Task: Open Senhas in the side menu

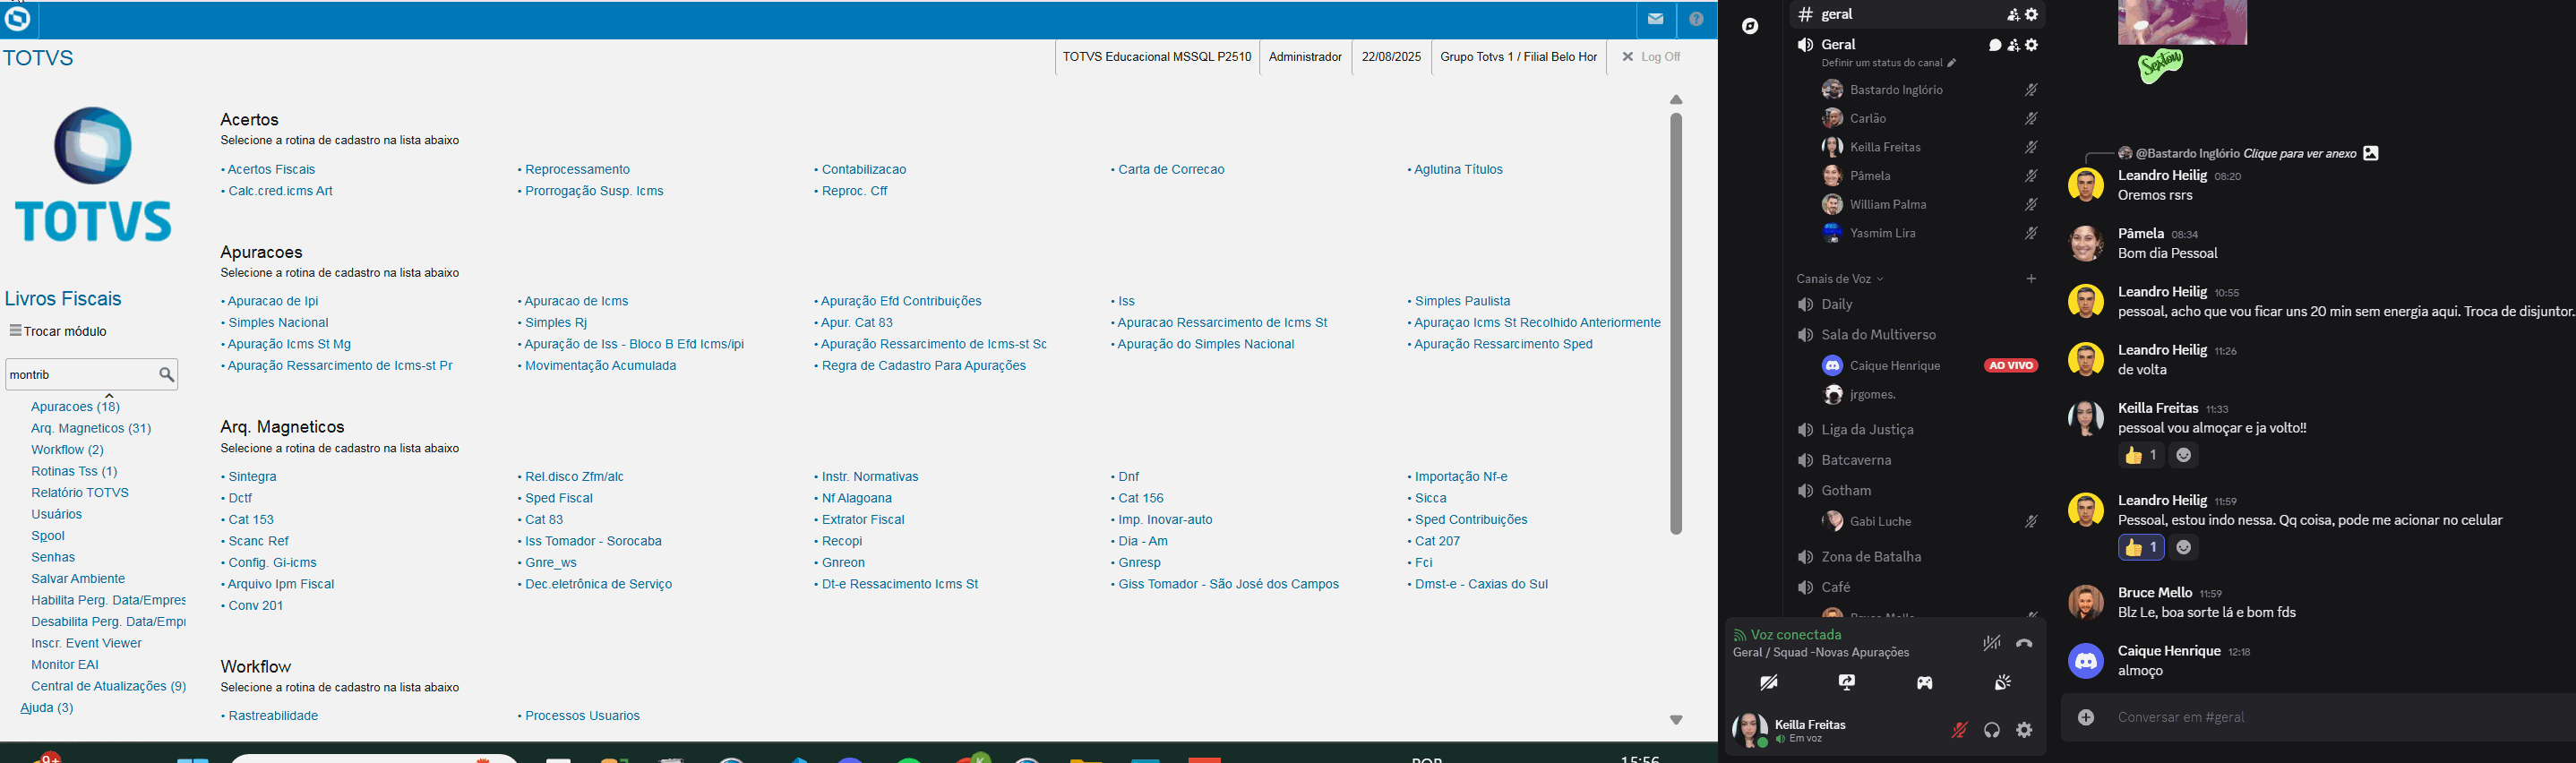Action: pyautogui.click(x=53, y=557)
